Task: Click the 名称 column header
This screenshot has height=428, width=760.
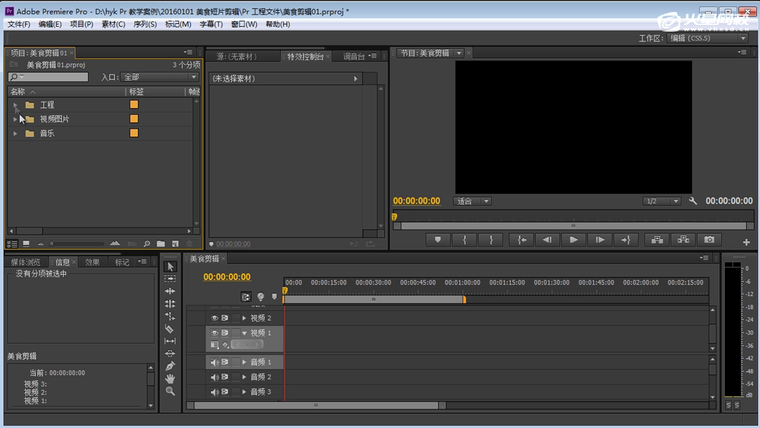Action: point(18,91)
